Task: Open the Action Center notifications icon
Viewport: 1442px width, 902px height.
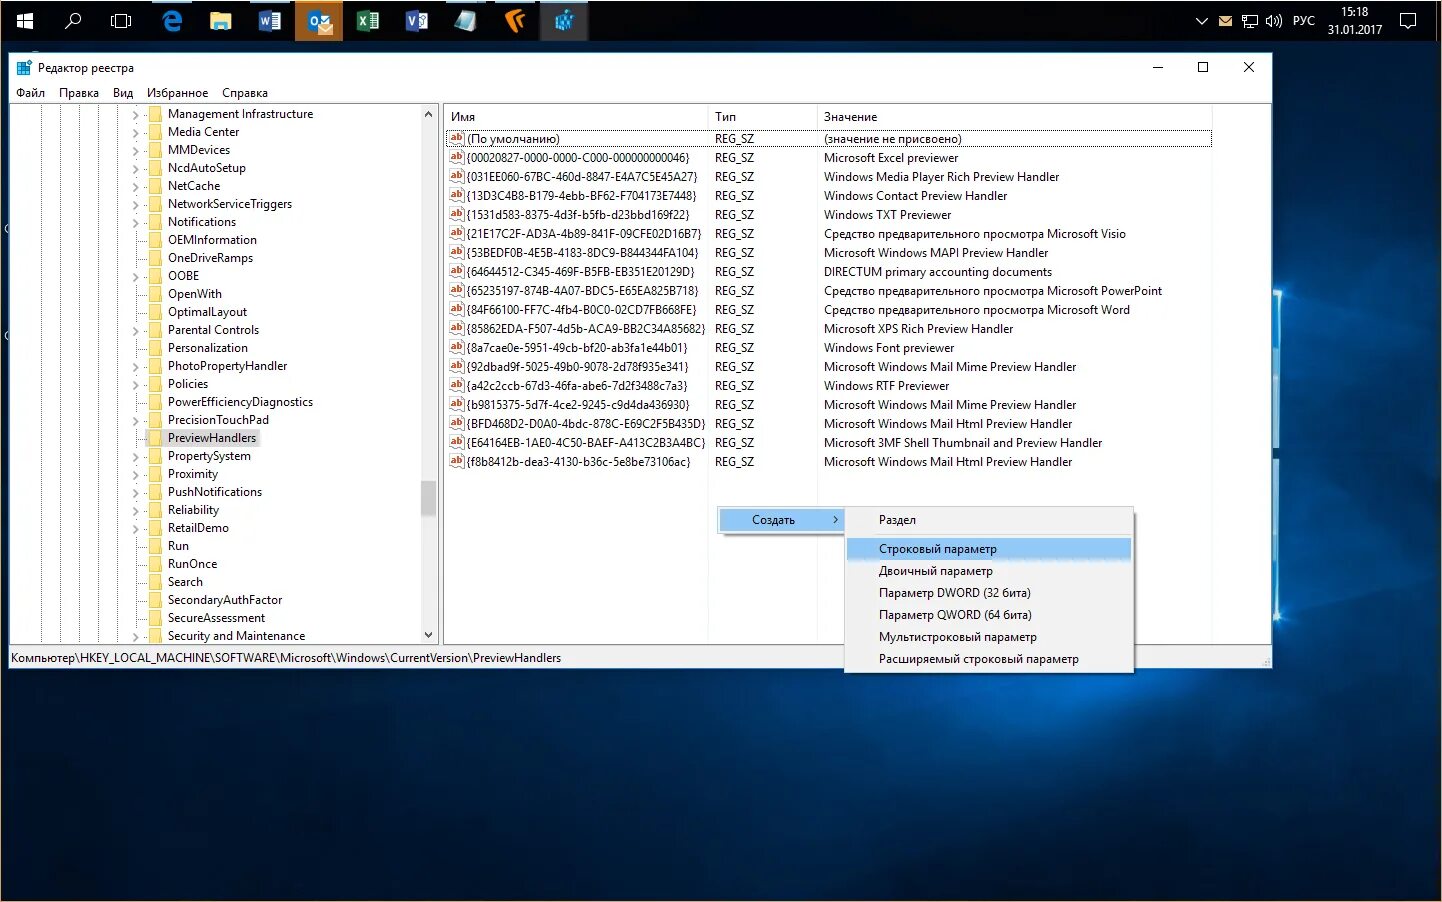Action: (1408, 21)
